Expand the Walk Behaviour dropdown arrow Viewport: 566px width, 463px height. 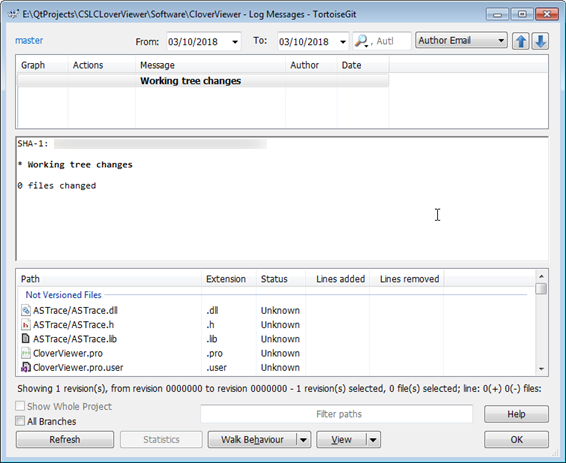304,440
